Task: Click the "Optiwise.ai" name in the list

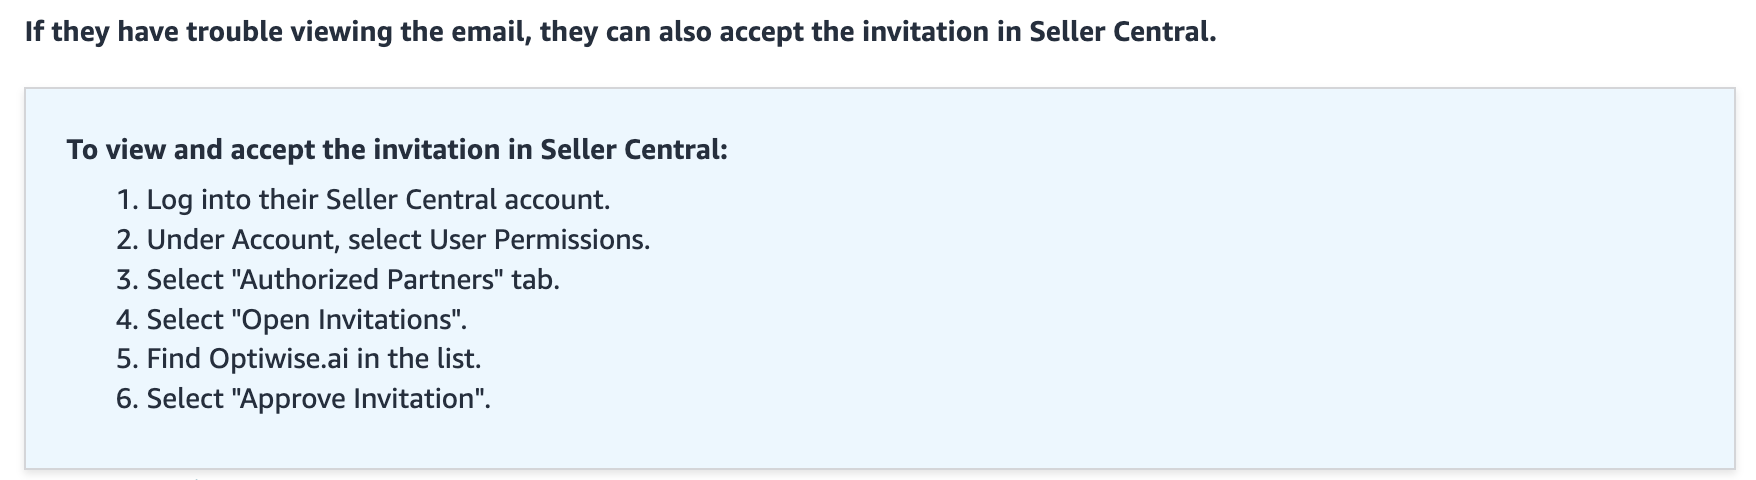Action: 279,359
